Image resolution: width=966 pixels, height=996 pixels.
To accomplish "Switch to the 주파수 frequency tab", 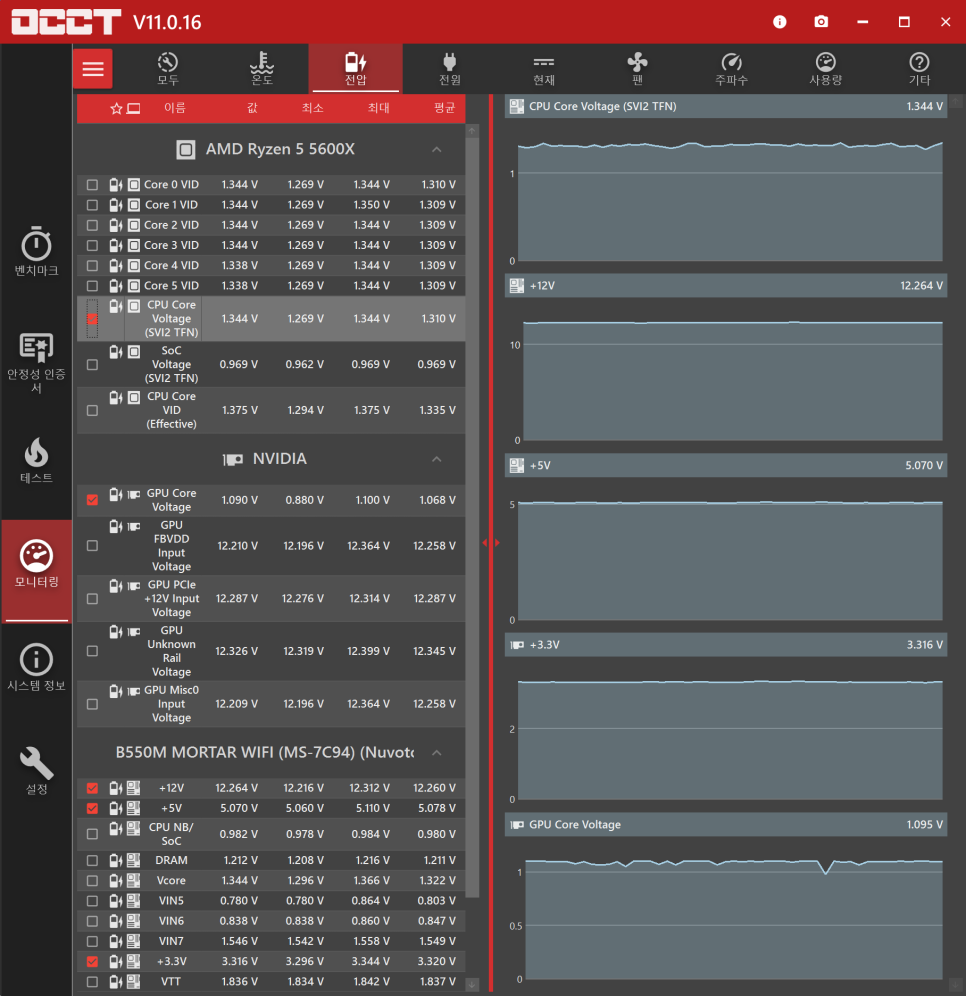I will (x=732, y=69).
